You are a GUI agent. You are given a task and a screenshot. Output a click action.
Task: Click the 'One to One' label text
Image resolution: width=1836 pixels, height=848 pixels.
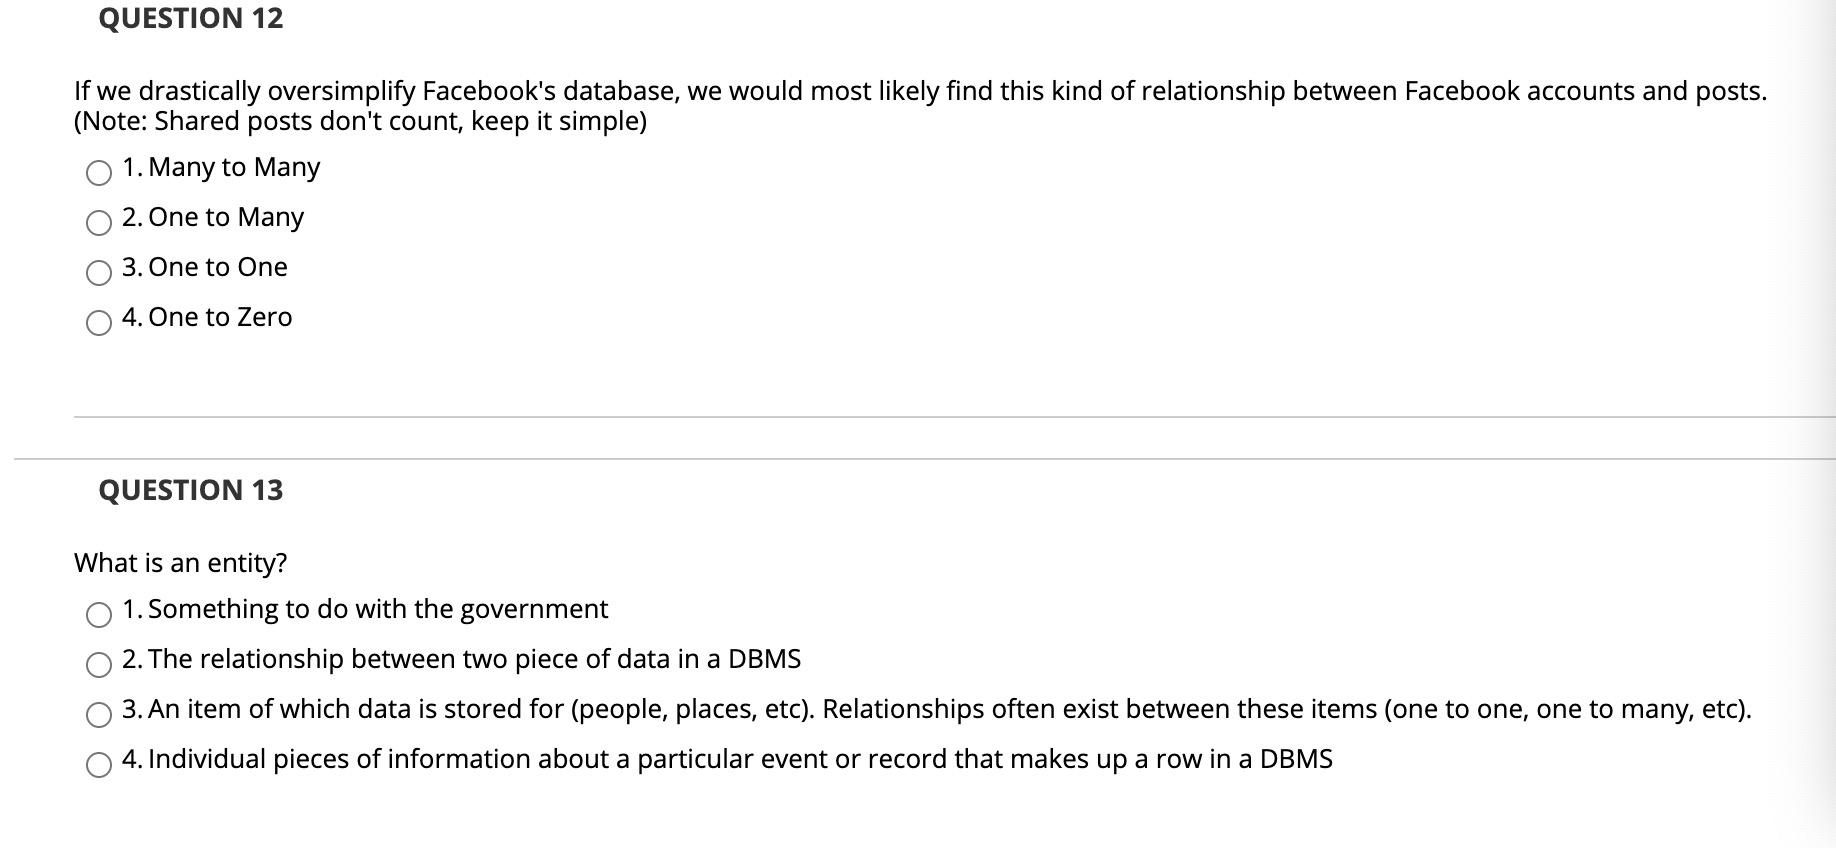pyautogui.click(x=204, y=267)
